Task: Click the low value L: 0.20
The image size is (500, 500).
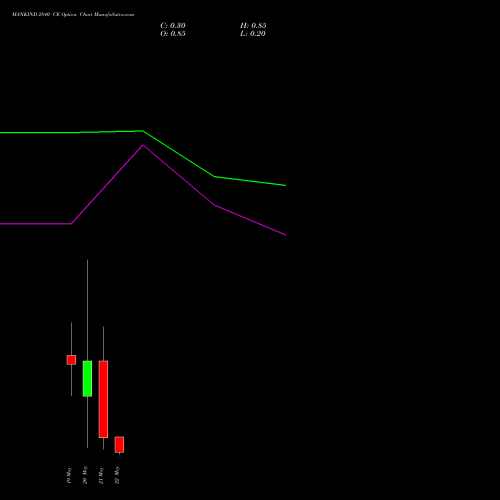Action: point(253,34)
